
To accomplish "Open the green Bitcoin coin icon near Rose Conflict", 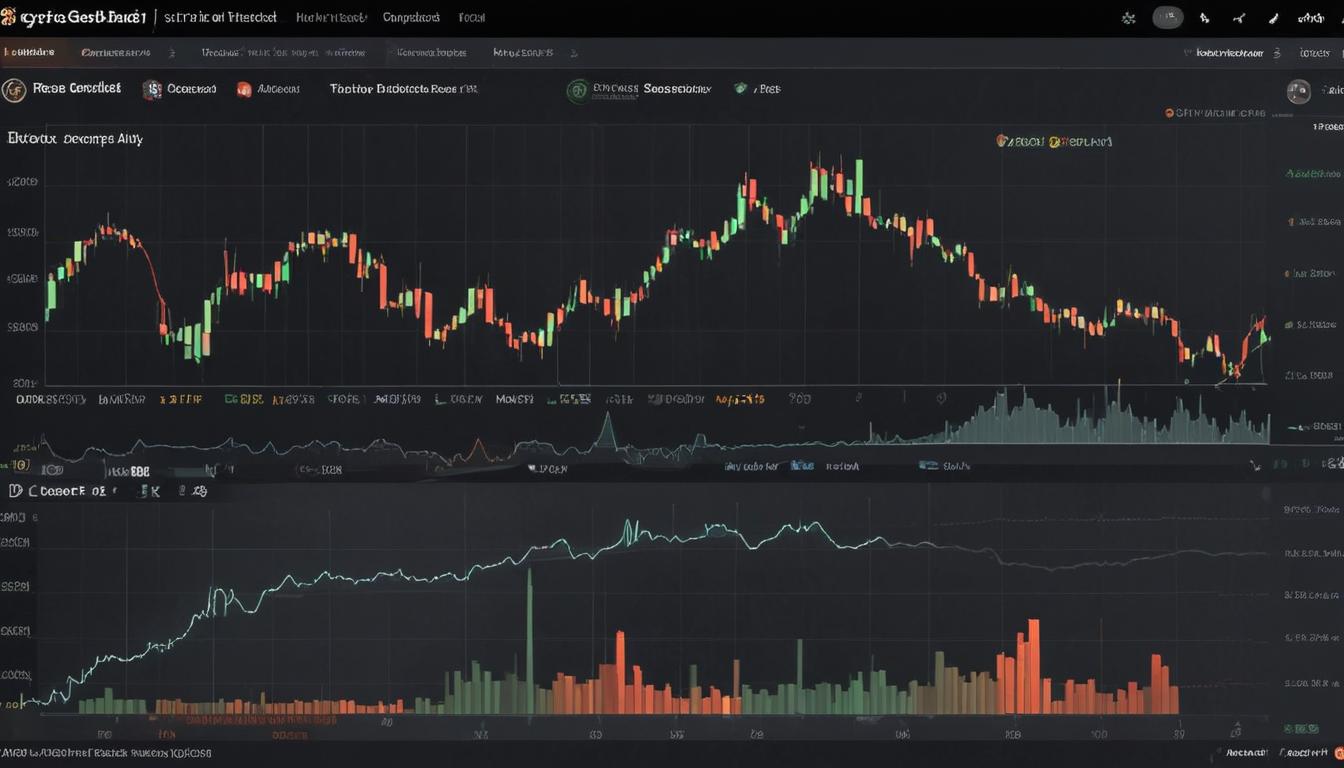I will pyautogui.click(x=580, y=90).
